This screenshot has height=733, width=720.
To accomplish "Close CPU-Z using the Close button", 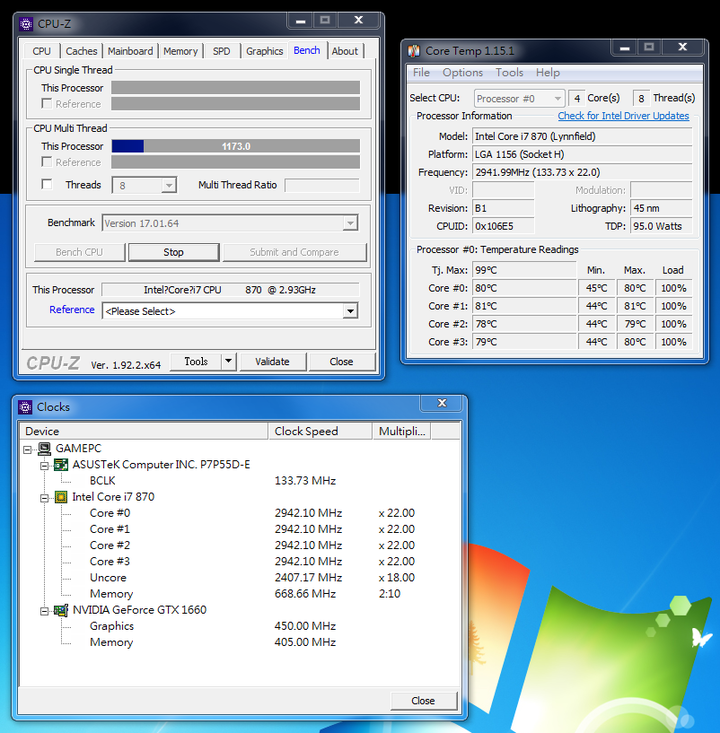I will (342, 361).
